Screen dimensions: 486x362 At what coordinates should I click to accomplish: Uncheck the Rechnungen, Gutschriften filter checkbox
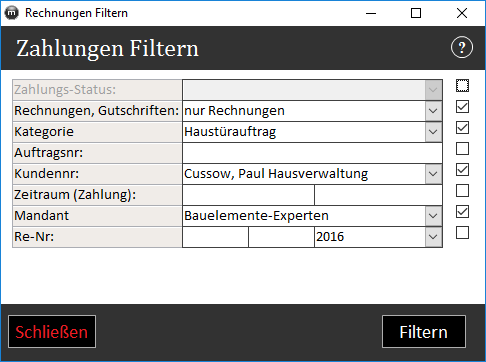[462, 107]
